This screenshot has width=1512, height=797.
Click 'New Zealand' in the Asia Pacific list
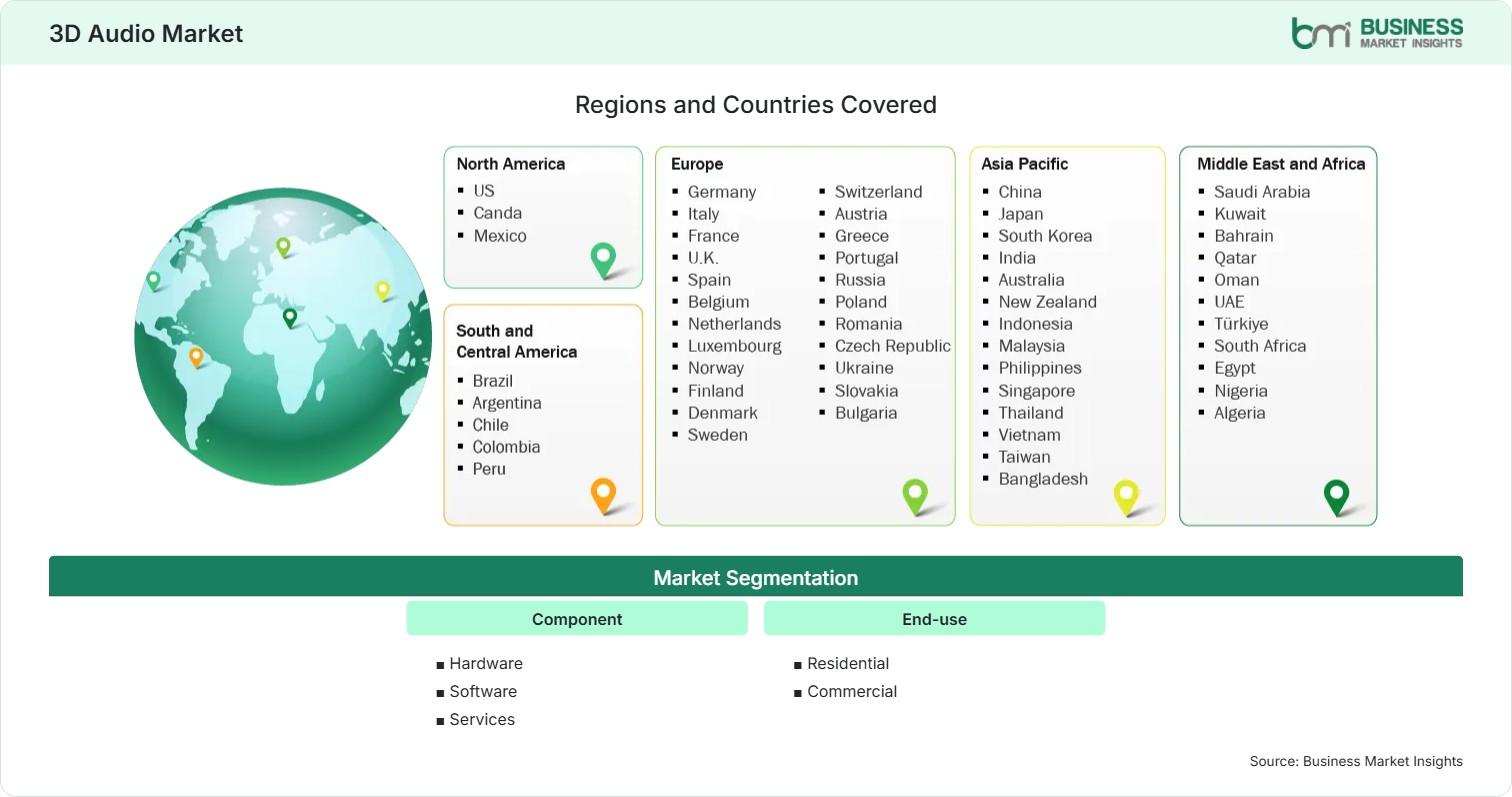coord(1048,301)
